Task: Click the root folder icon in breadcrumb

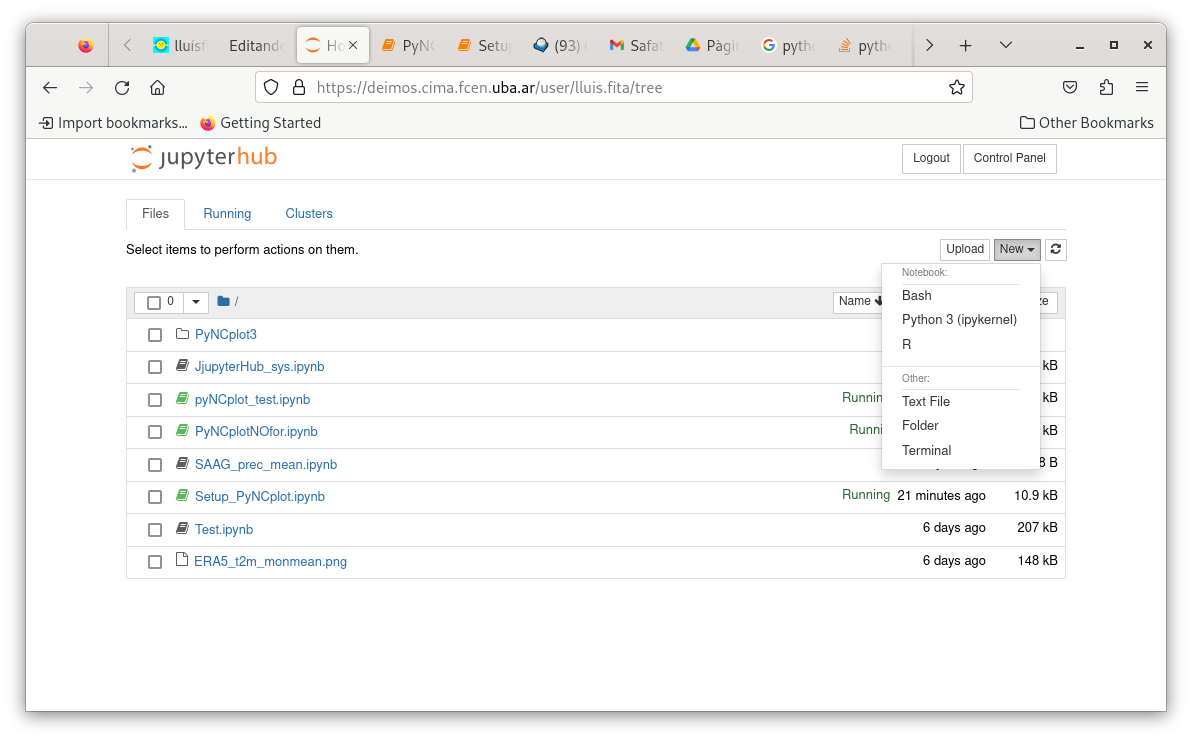Action: tap(223, 302)
